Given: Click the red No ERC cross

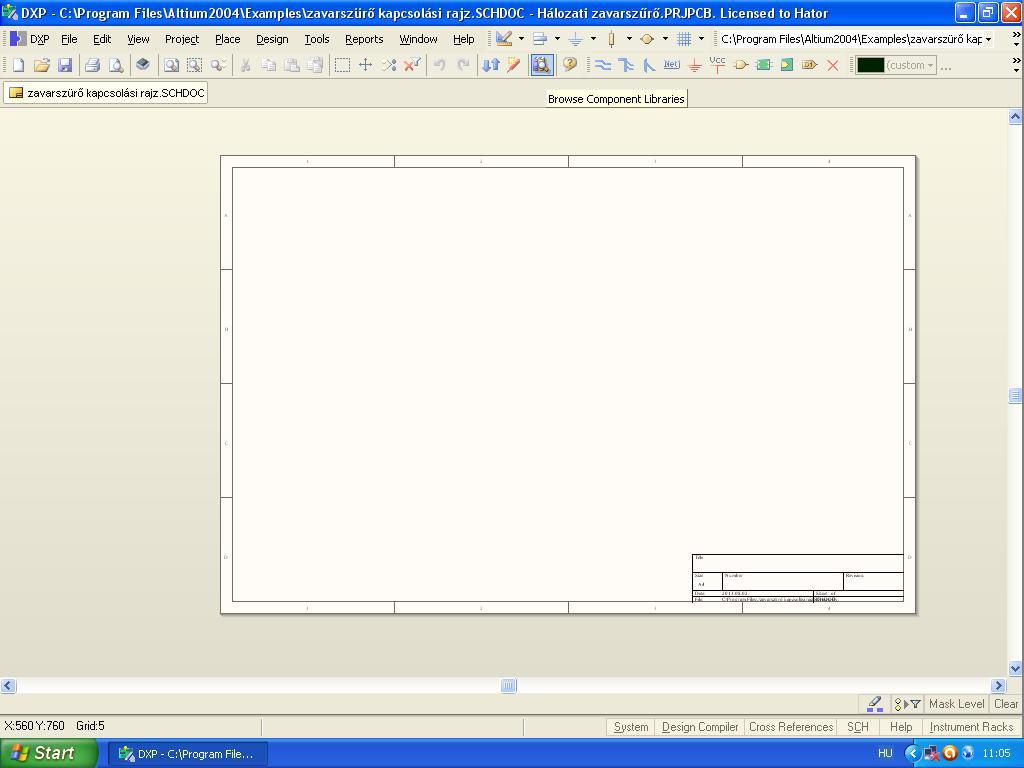Looking at the screenshot, I should coord(833,65).
